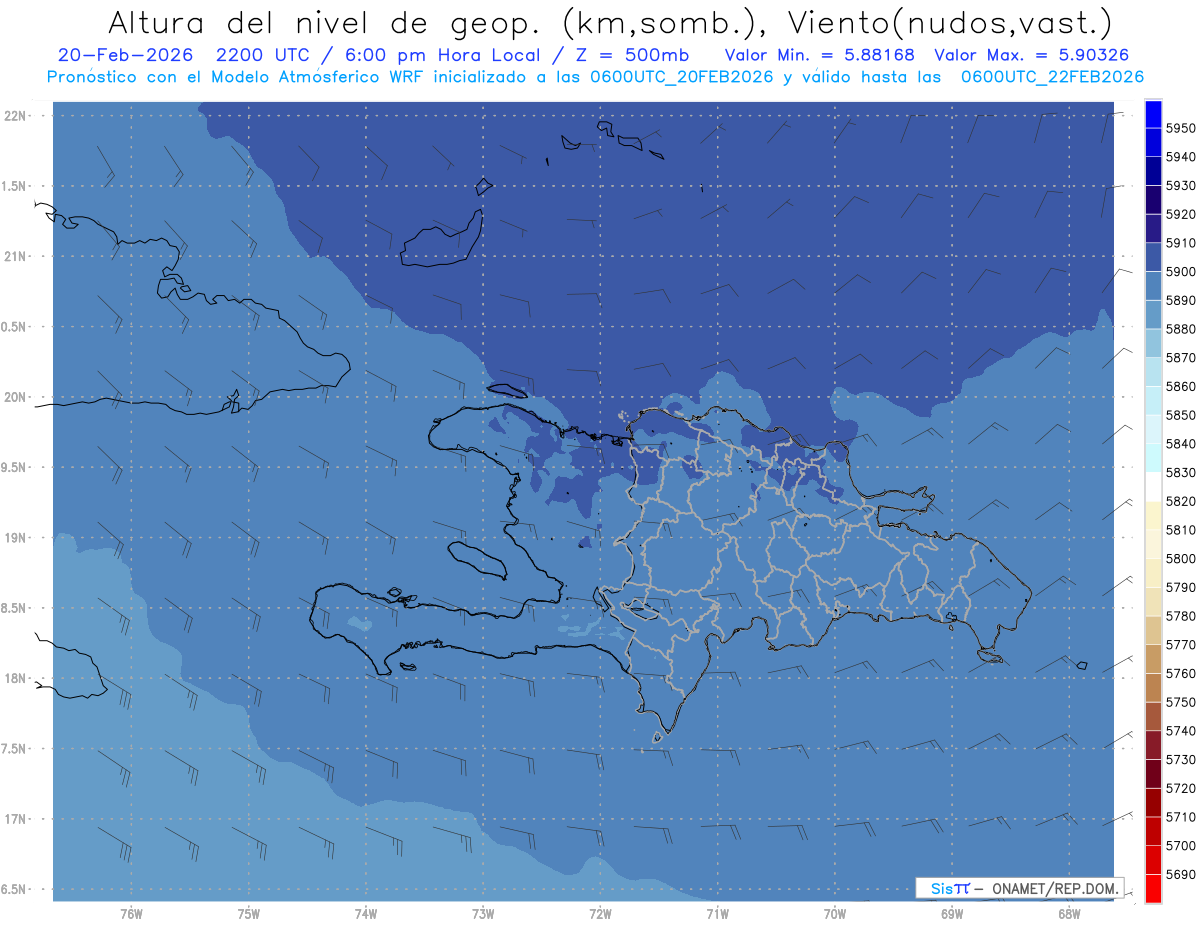This screenshot has height=927, width=1200.
Task: Click the valid-until time '0600UTC_22FEB2026'
Action: (1052, 76)
